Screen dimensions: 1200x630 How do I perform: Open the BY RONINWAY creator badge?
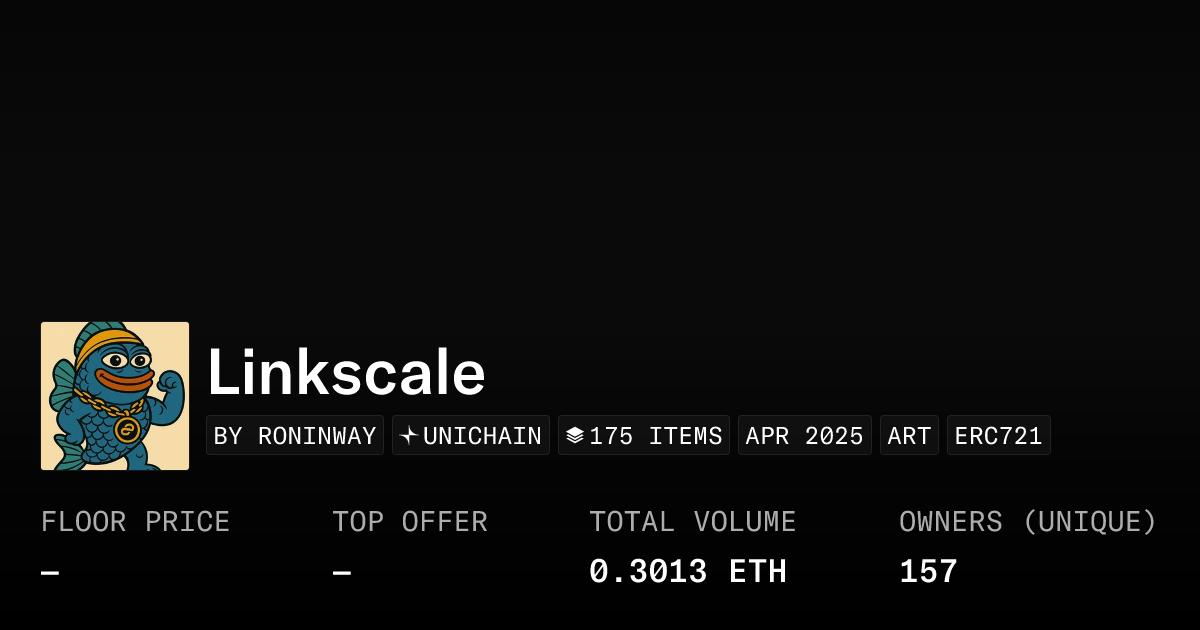(295, 436)
